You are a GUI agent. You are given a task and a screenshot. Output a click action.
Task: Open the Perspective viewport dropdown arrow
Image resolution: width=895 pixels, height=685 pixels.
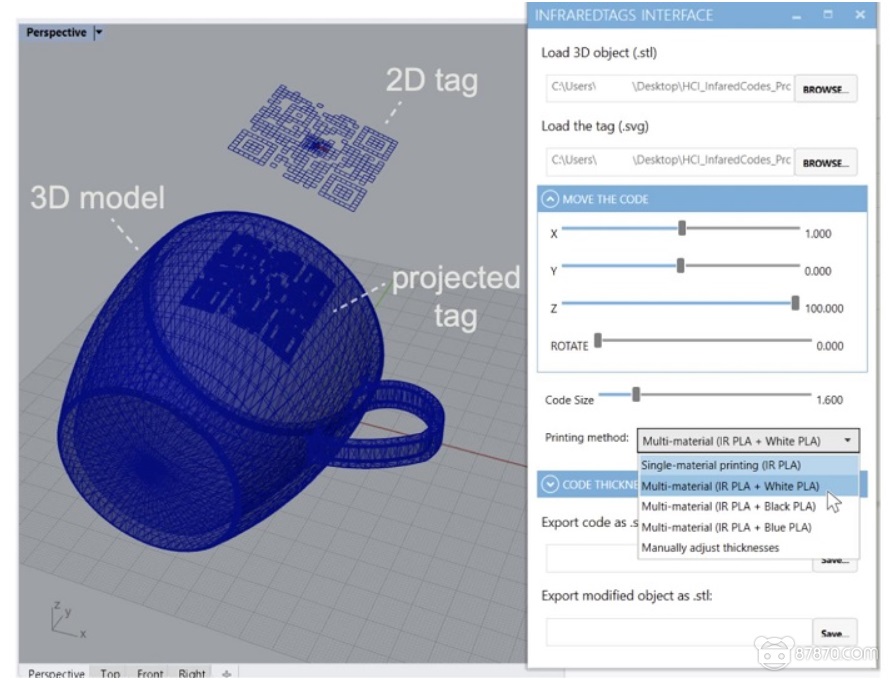pyautogui.click(x=98, y=33)
